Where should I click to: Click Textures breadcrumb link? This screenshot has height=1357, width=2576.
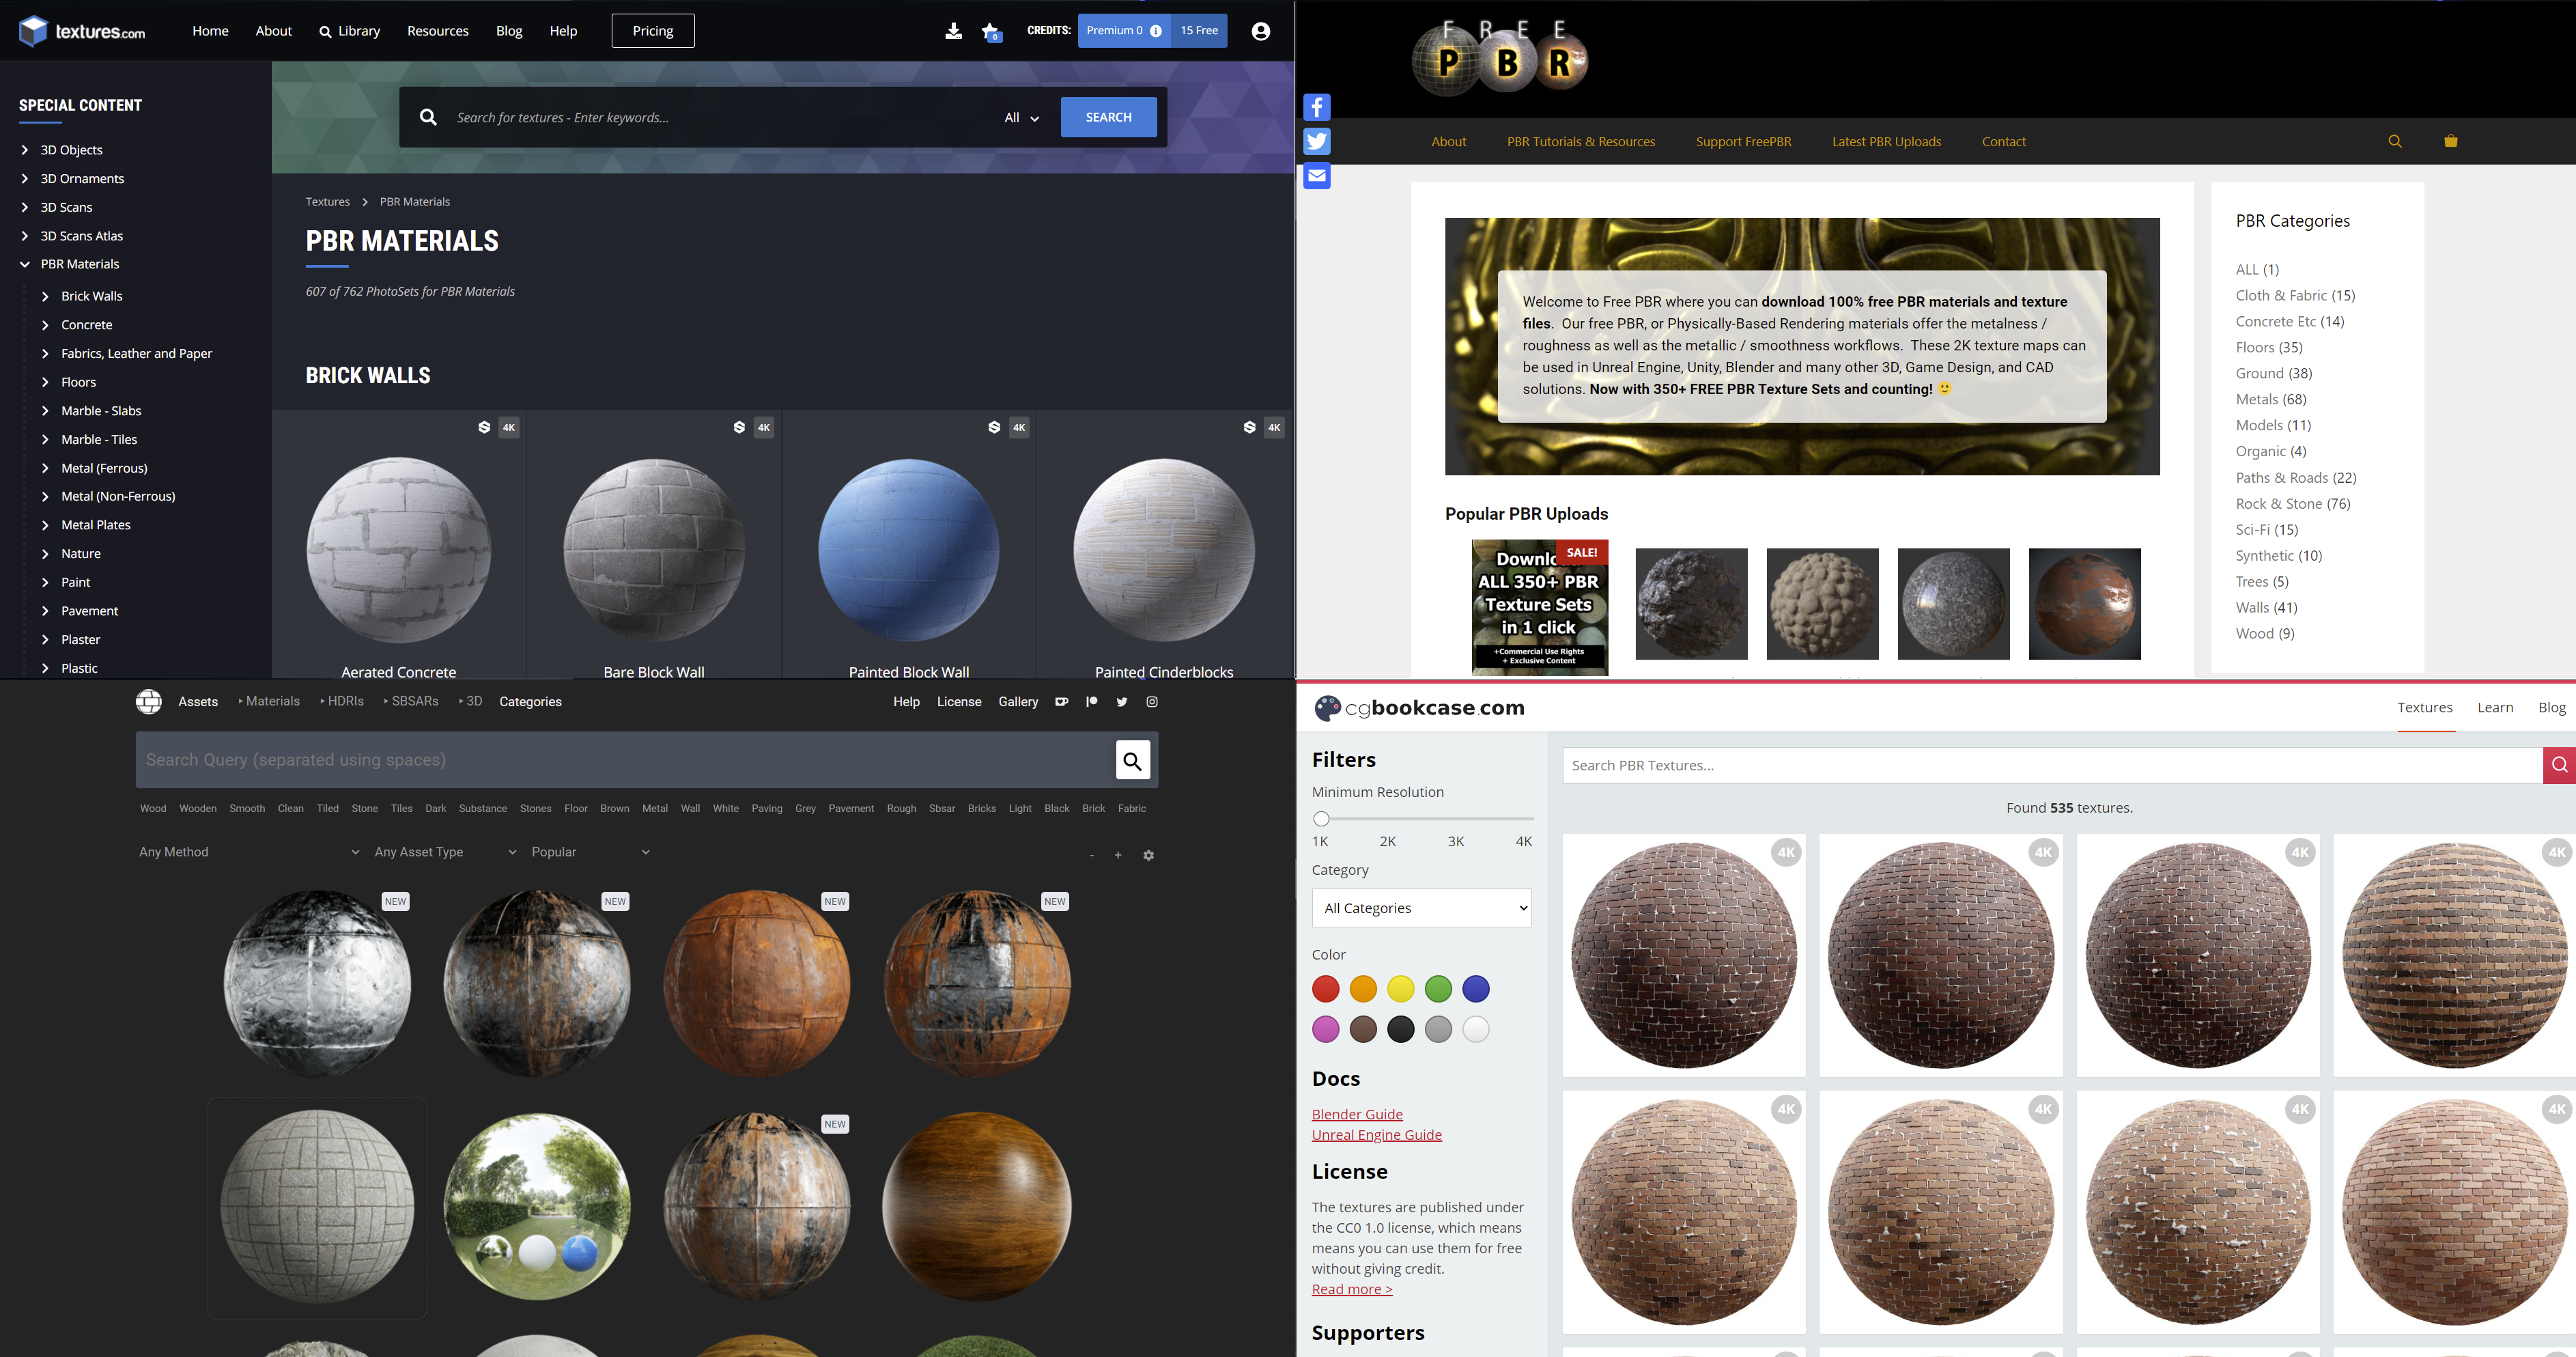click(x=328, y=202)
